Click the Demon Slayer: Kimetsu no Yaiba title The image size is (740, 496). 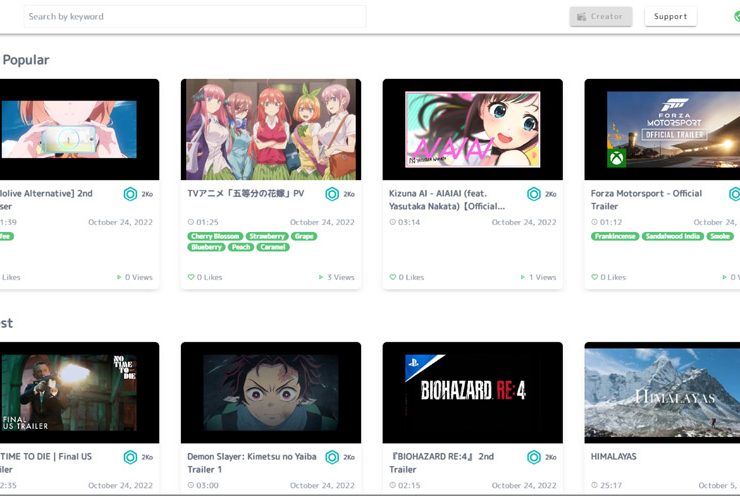[x=252, y=463]
